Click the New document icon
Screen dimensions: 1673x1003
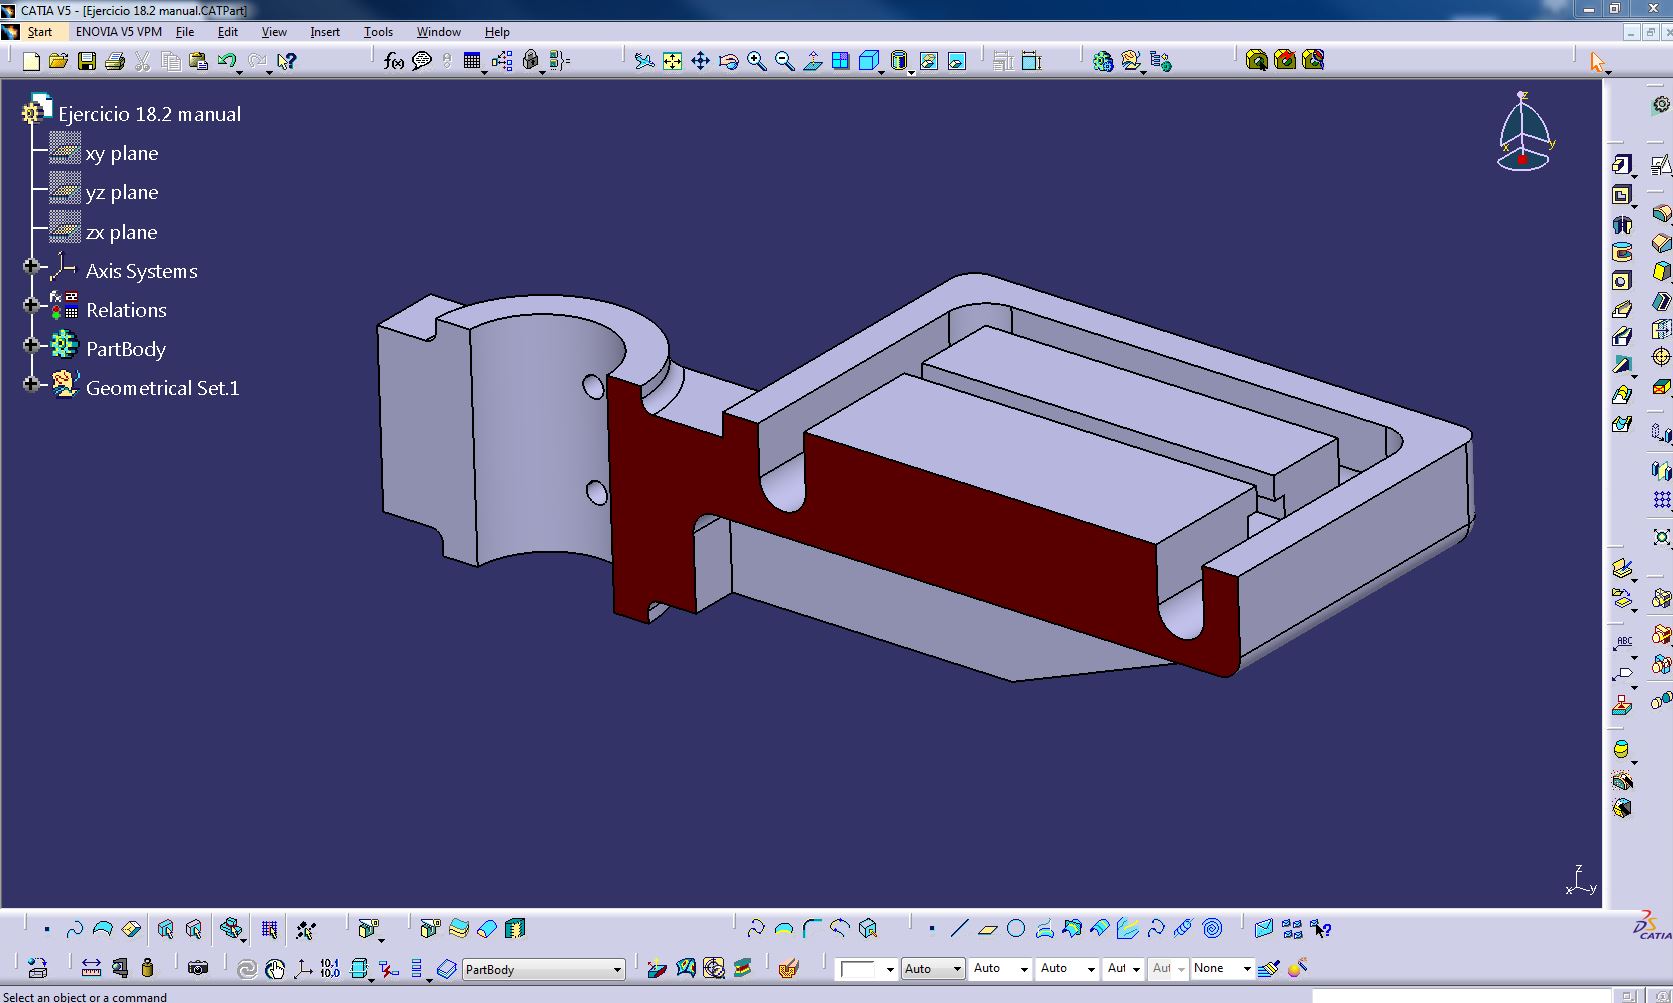[31, 61]
